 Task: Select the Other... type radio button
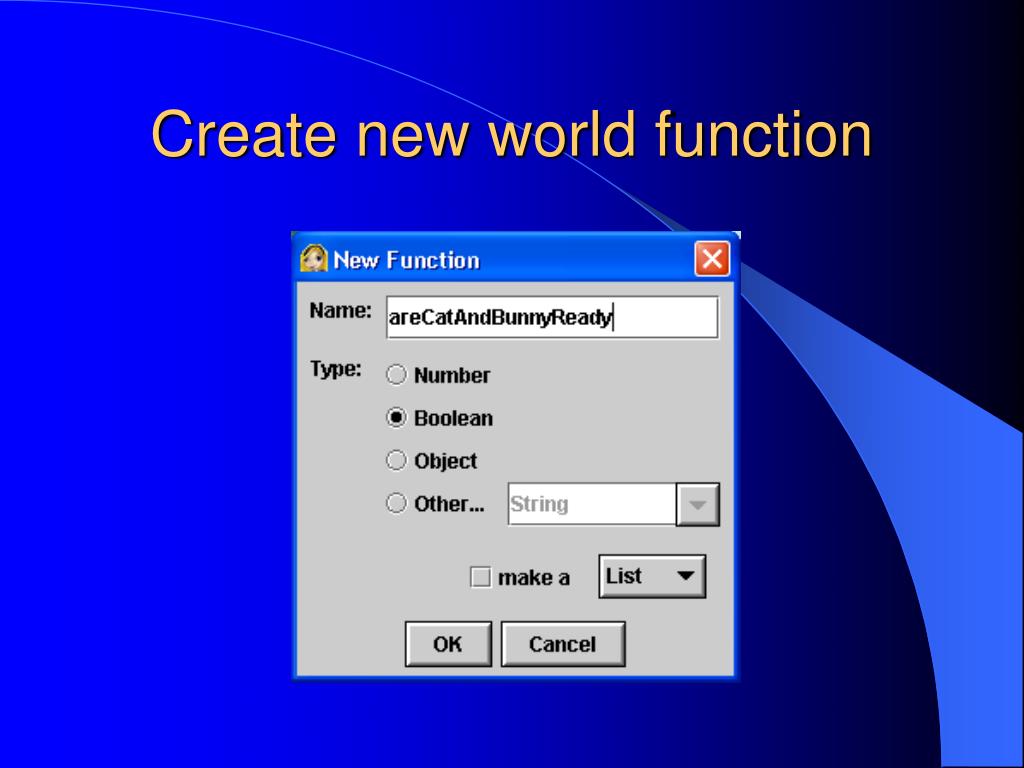coord(396,504)
